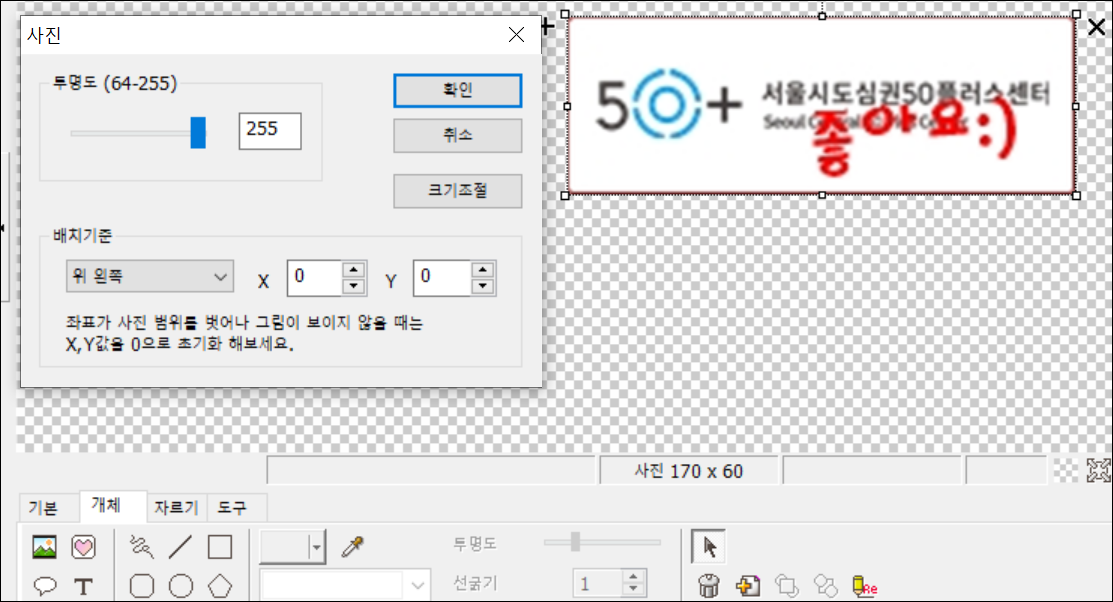Viewport: 1113px width, 602px height.
Task: Click the '사진 170 x 60' status text
Action: tap(689, 471)
